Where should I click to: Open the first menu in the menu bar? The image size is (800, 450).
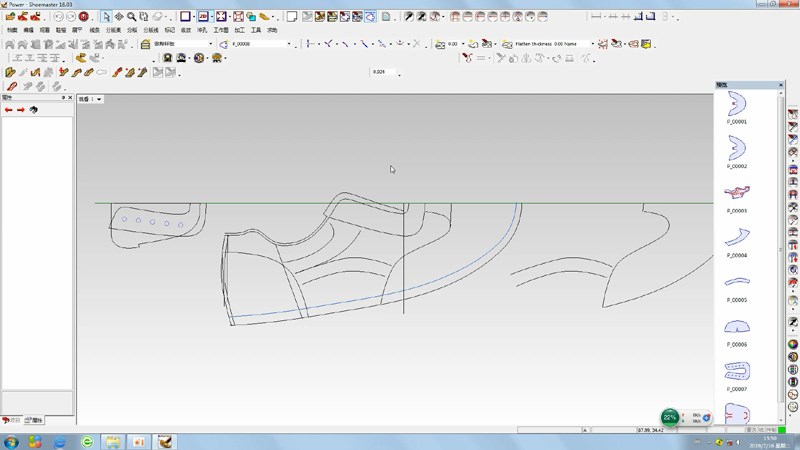[x=11, y=31]
